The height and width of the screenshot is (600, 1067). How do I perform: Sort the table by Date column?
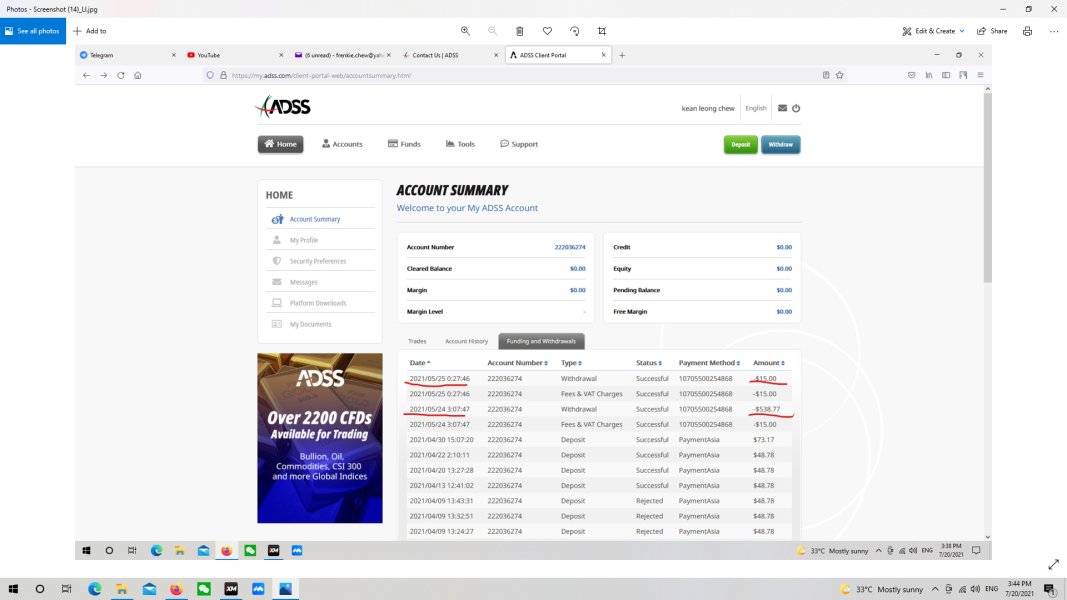click(x=420, y=363)
